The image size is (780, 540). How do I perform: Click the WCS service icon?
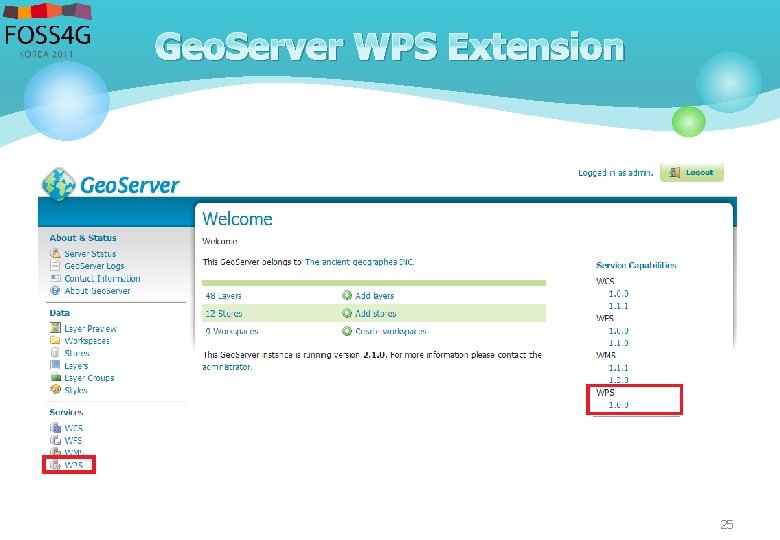(x=55, y=427)
